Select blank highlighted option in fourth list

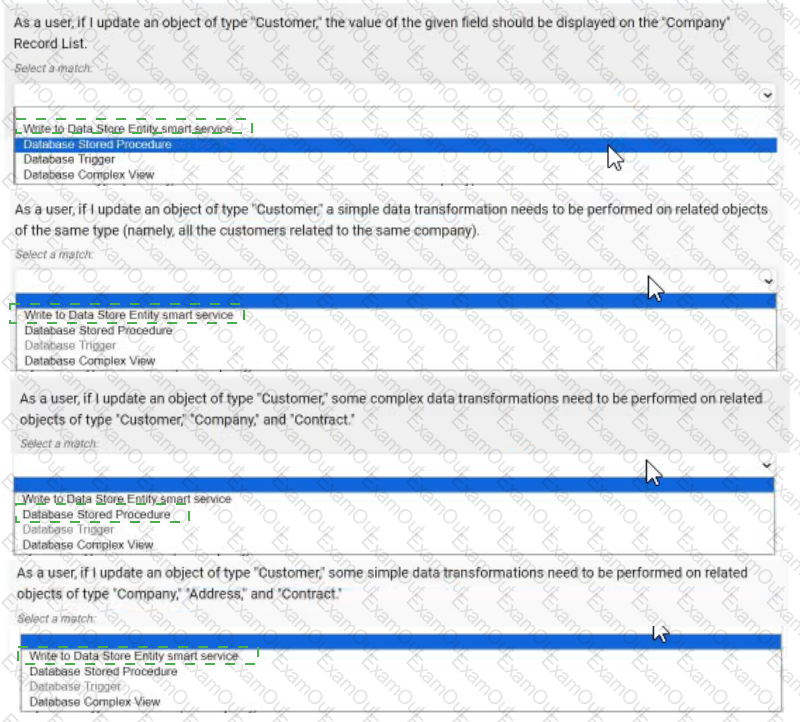pos(401,641)
